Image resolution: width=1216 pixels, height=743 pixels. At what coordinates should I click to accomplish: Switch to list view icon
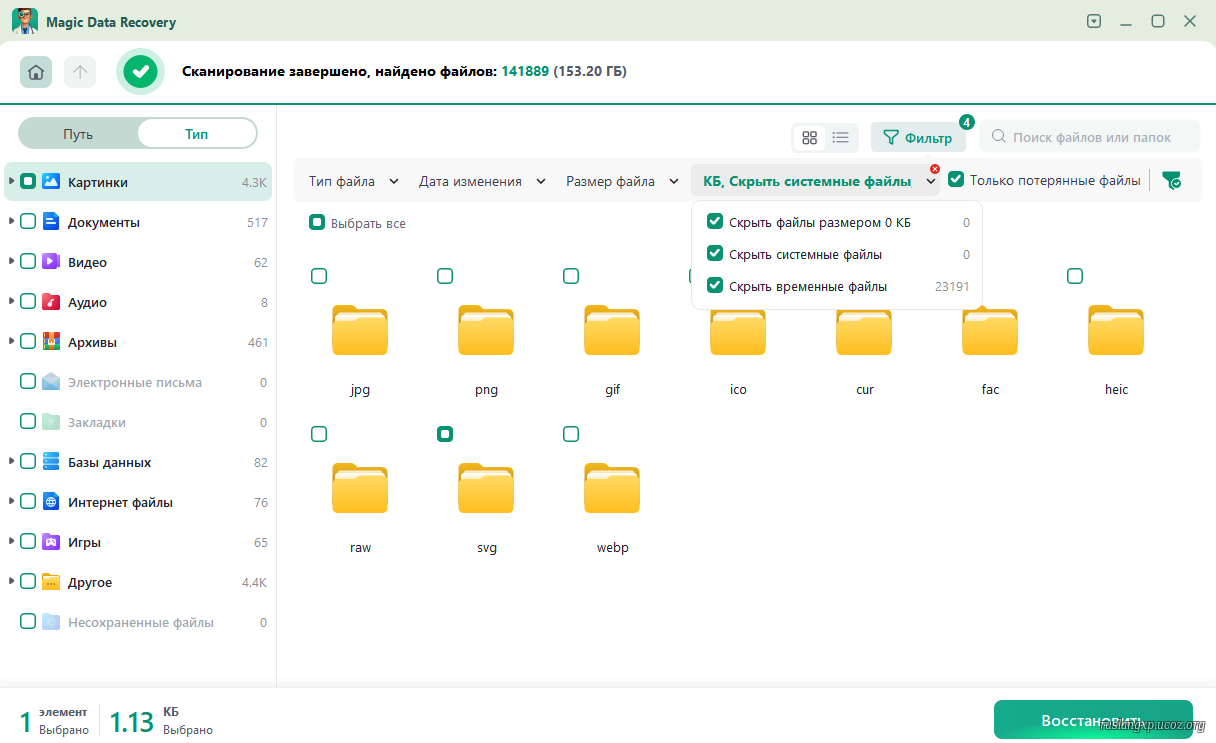(x=840, y=138)
